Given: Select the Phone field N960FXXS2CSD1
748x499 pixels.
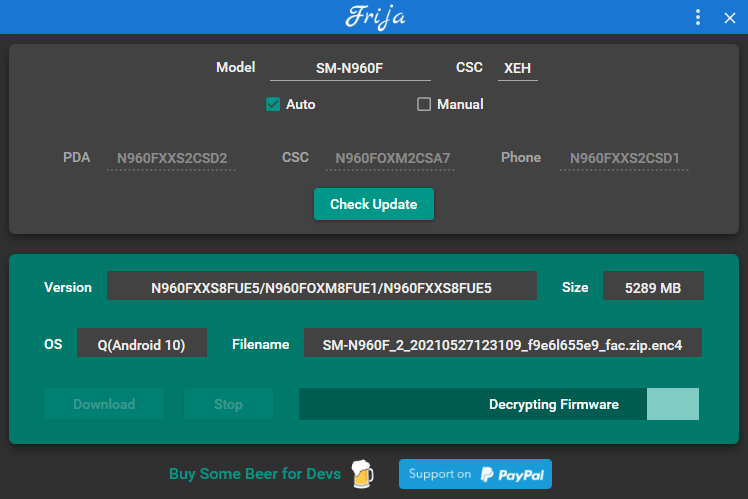Looking at the screenshot, I should pos(624,158).
